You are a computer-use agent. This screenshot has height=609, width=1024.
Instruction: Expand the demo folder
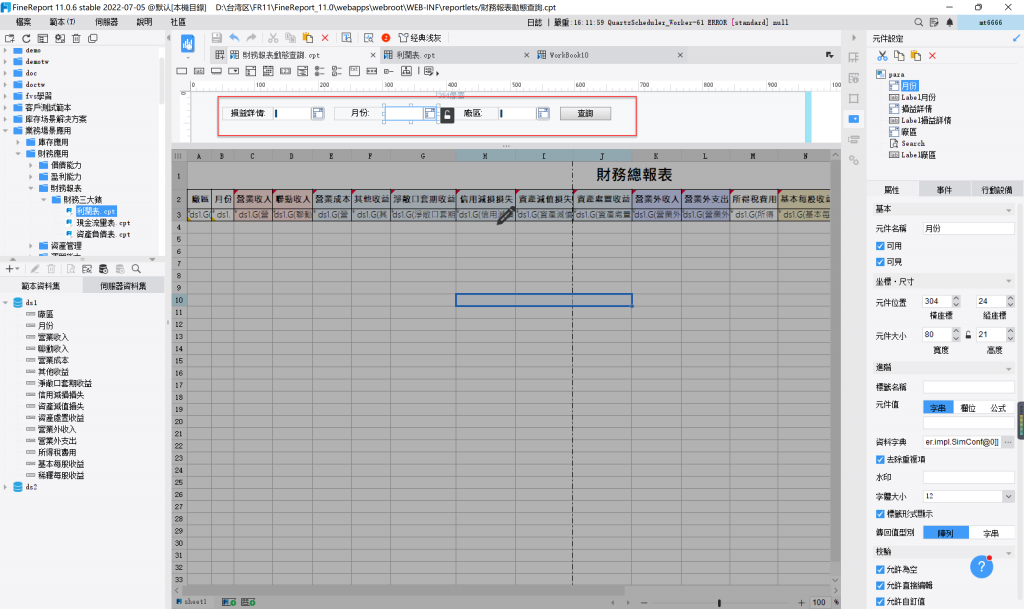(6, 50)
